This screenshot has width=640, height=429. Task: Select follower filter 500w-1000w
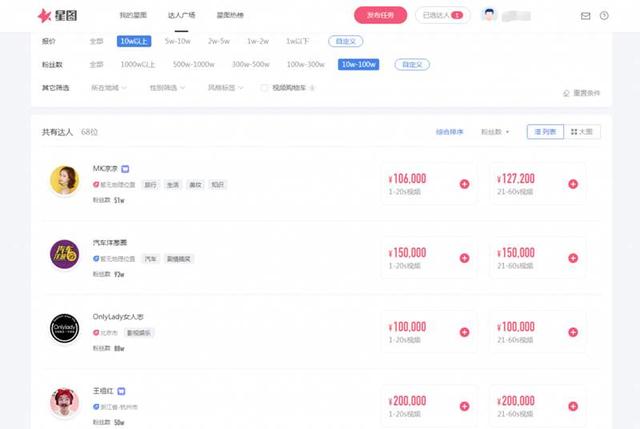193,64
